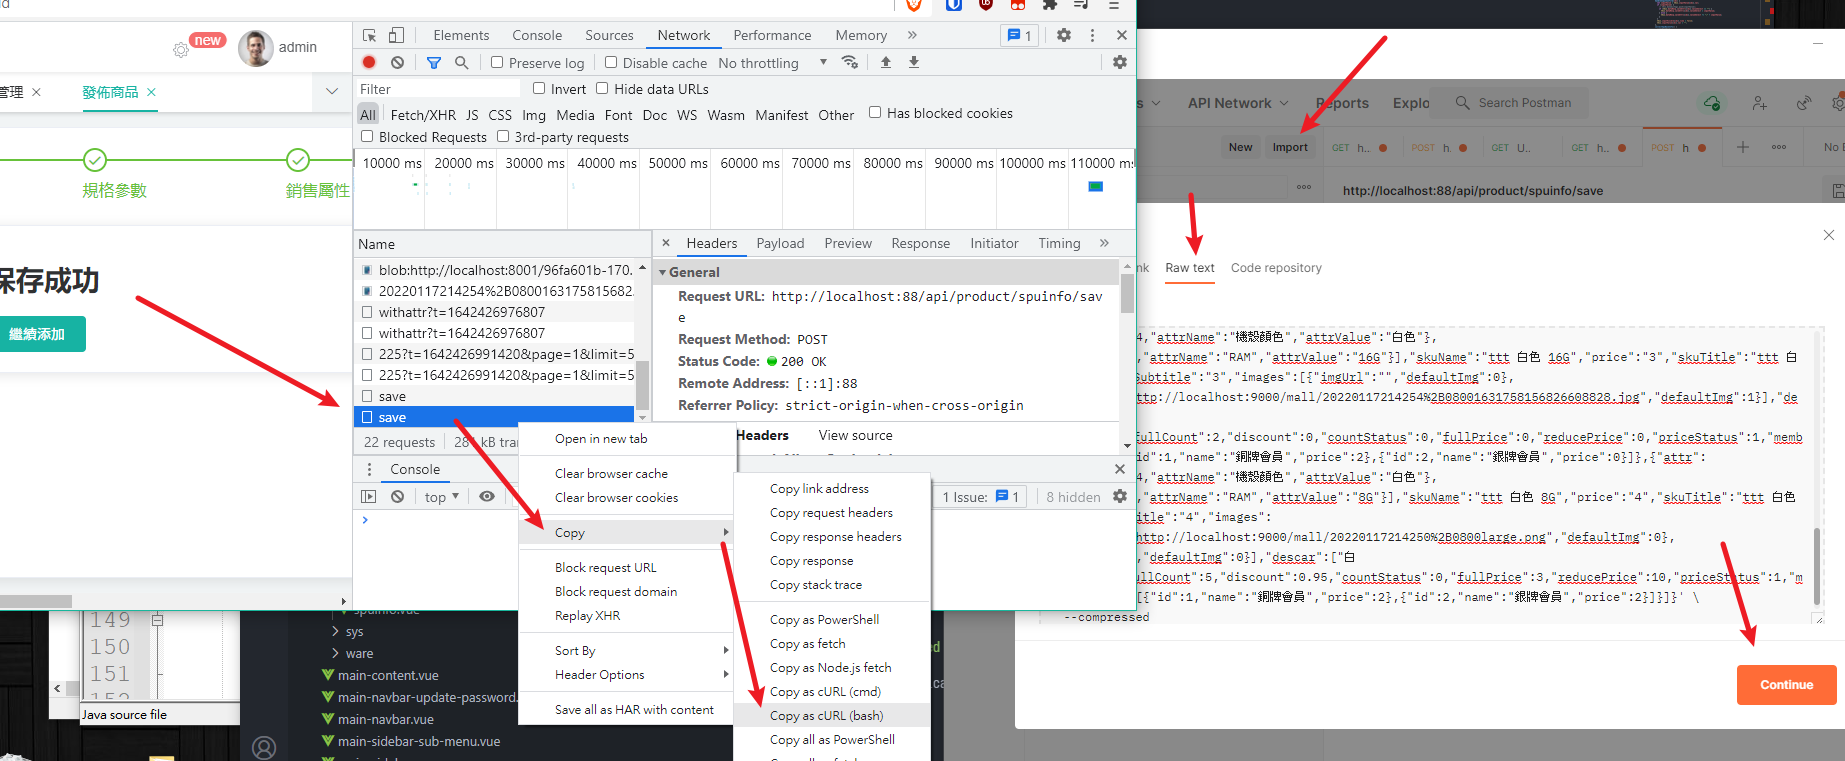Check Has blocked cookies checkbox
Screen dimensions: 1845x761
pyautogui.click(x=875, y=112)
